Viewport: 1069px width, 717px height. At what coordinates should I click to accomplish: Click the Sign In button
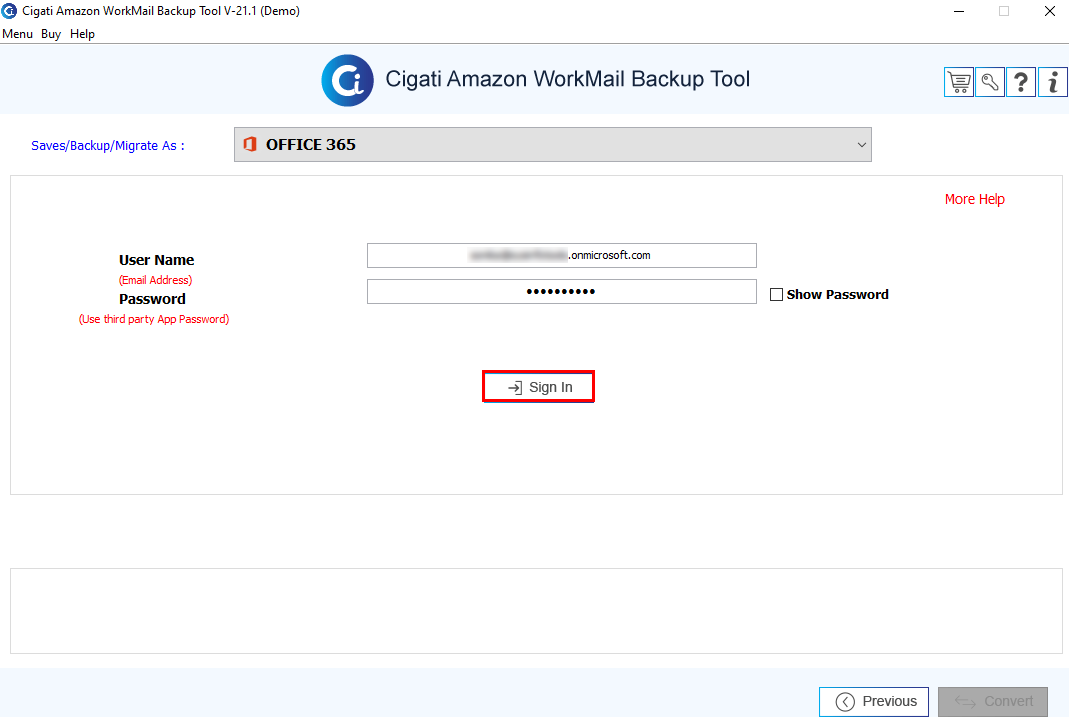pyautogui.click(x=539, y=387)
